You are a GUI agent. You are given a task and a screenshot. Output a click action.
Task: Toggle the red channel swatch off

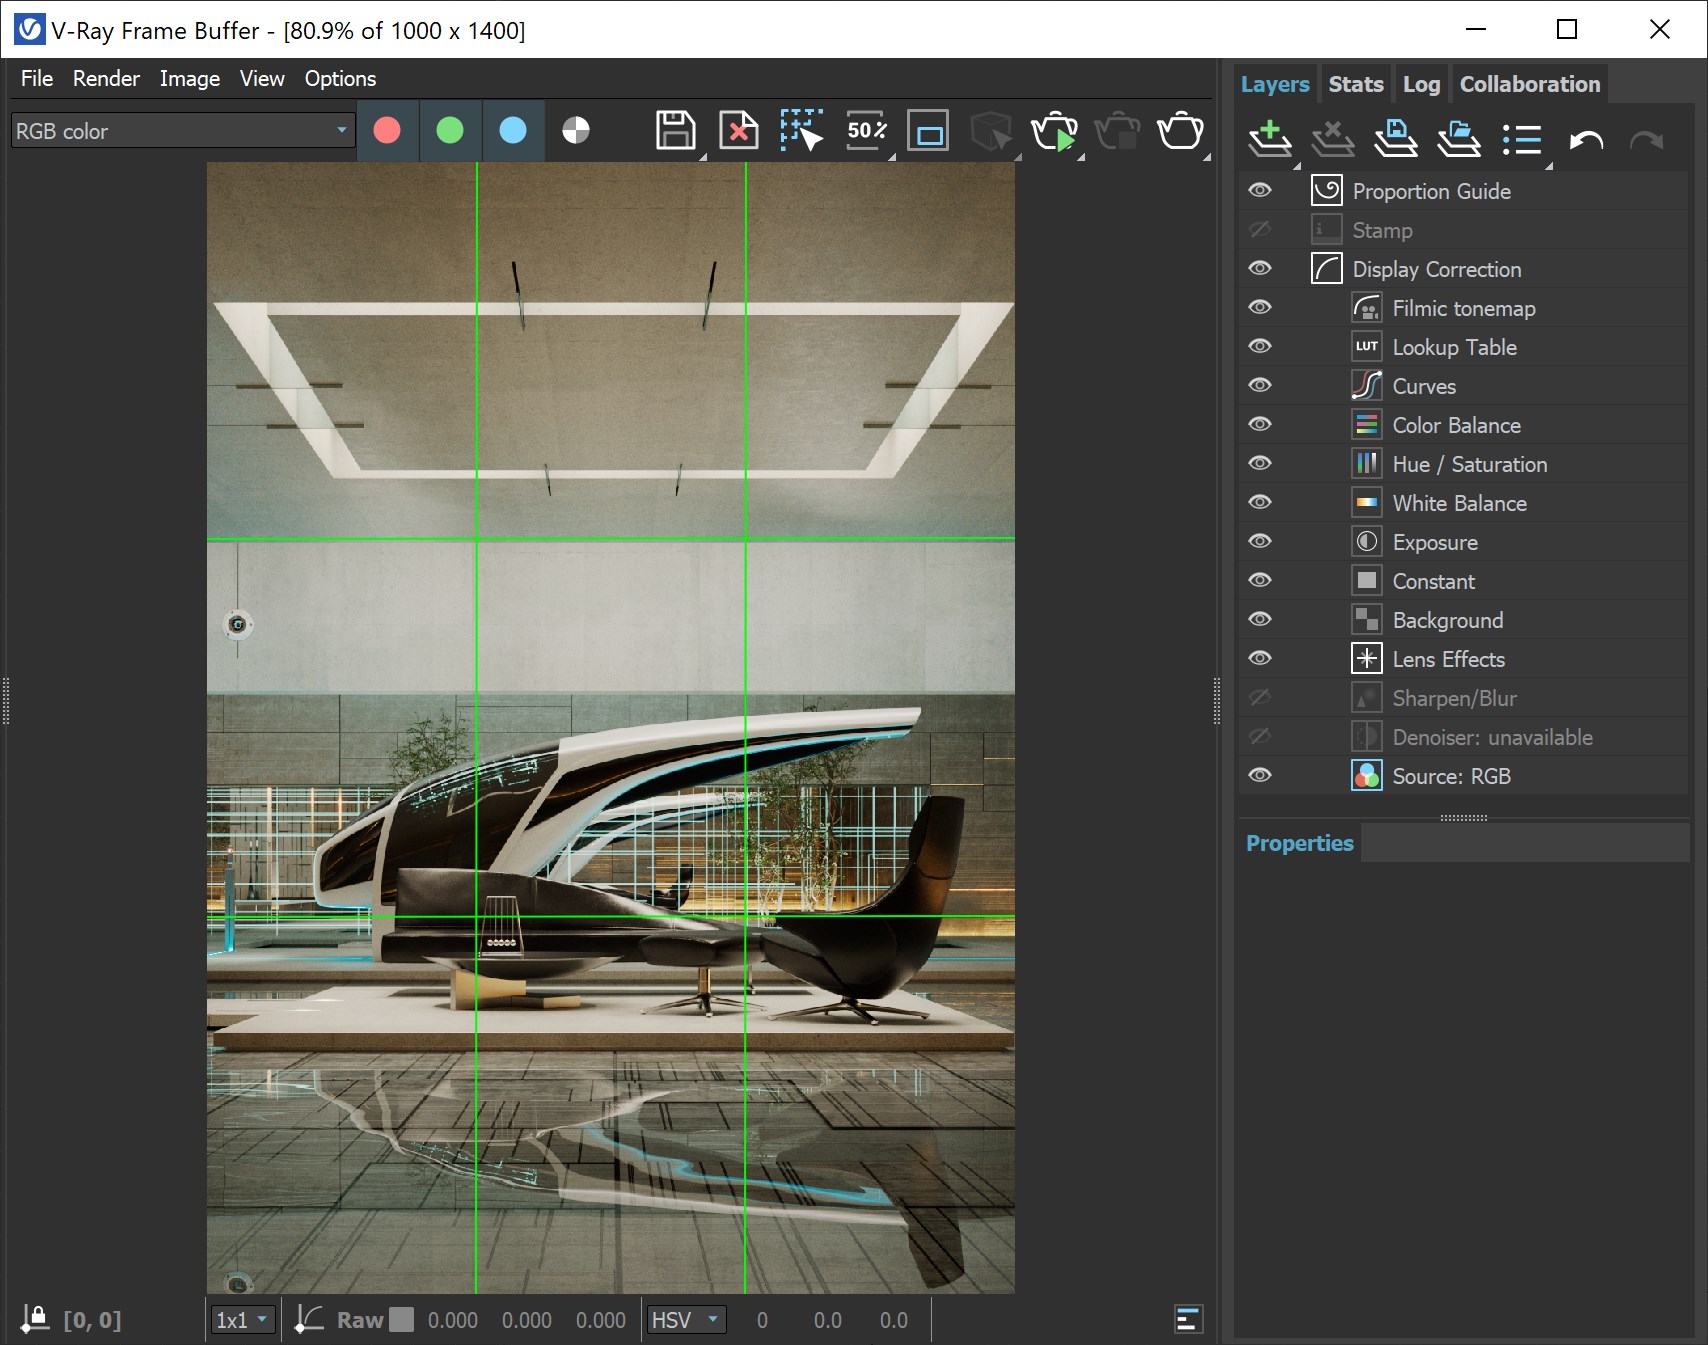pyautogui.click(x=387, y=130)
